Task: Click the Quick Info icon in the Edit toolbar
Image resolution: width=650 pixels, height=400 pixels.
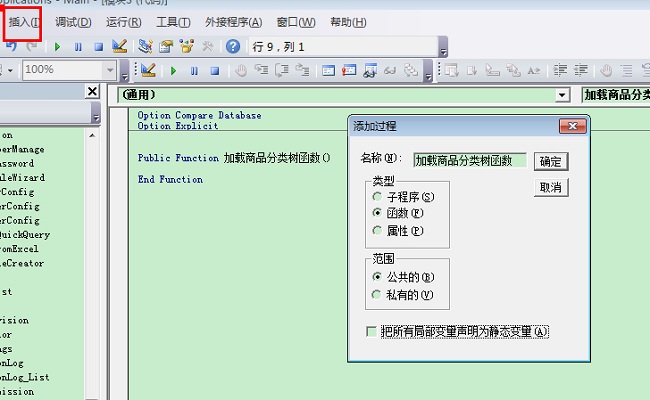Action: 492,70
